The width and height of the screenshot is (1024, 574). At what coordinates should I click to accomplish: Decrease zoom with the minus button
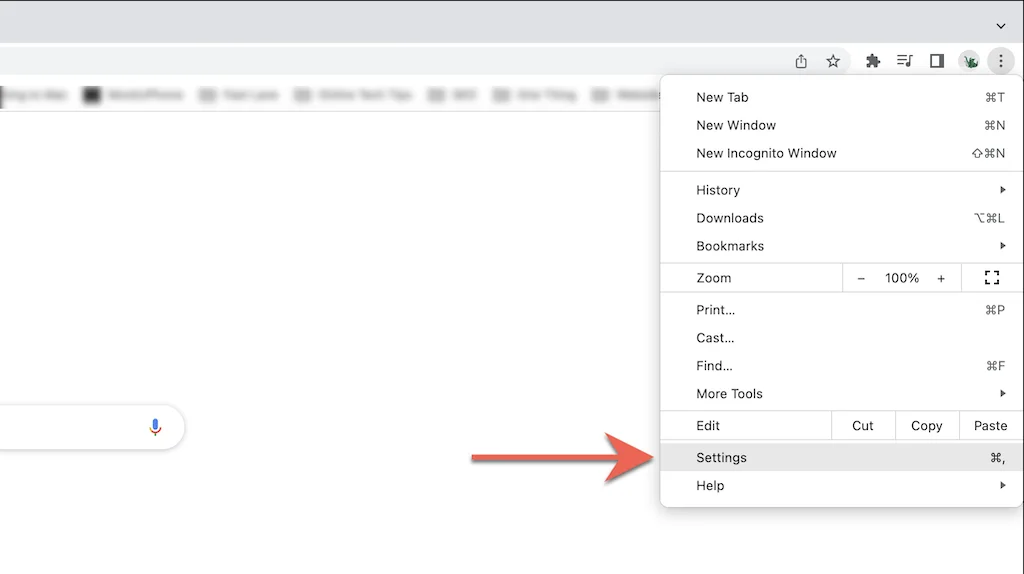click(861, 278)
